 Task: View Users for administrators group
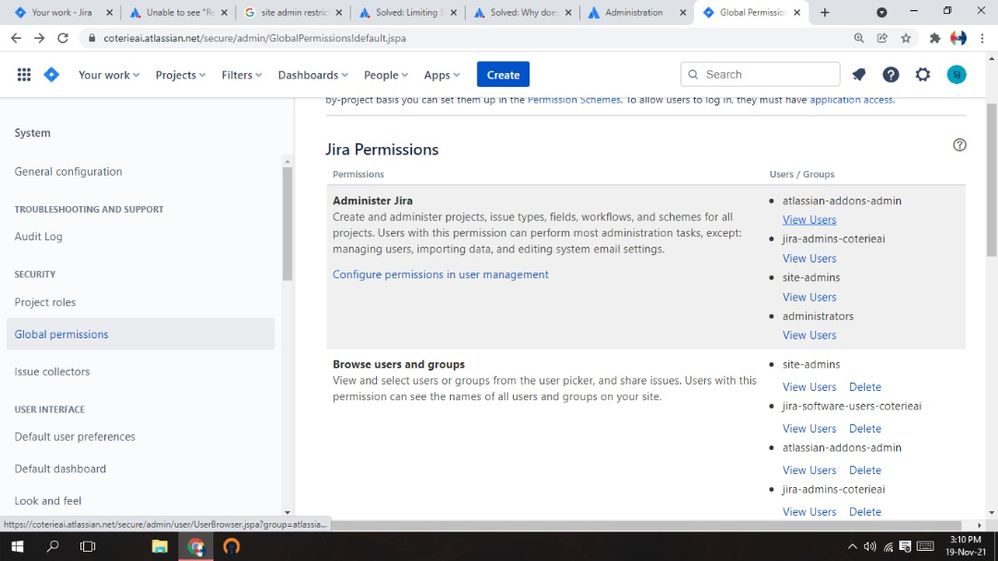click(x=809, y=335)
